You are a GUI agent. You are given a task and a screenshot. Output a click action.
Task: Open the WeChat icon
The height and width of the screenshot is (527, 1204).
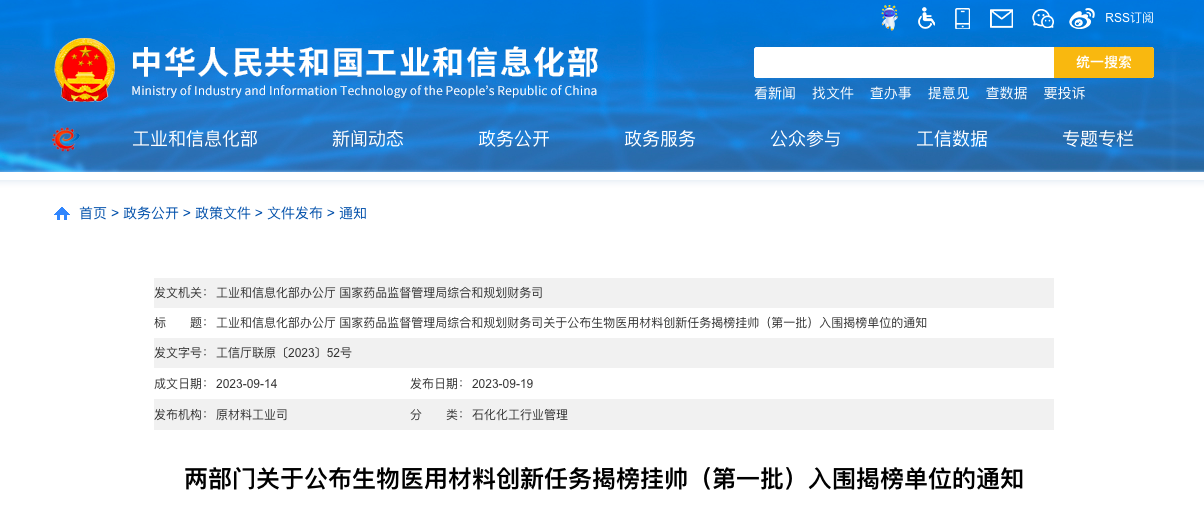point(1043,18)
